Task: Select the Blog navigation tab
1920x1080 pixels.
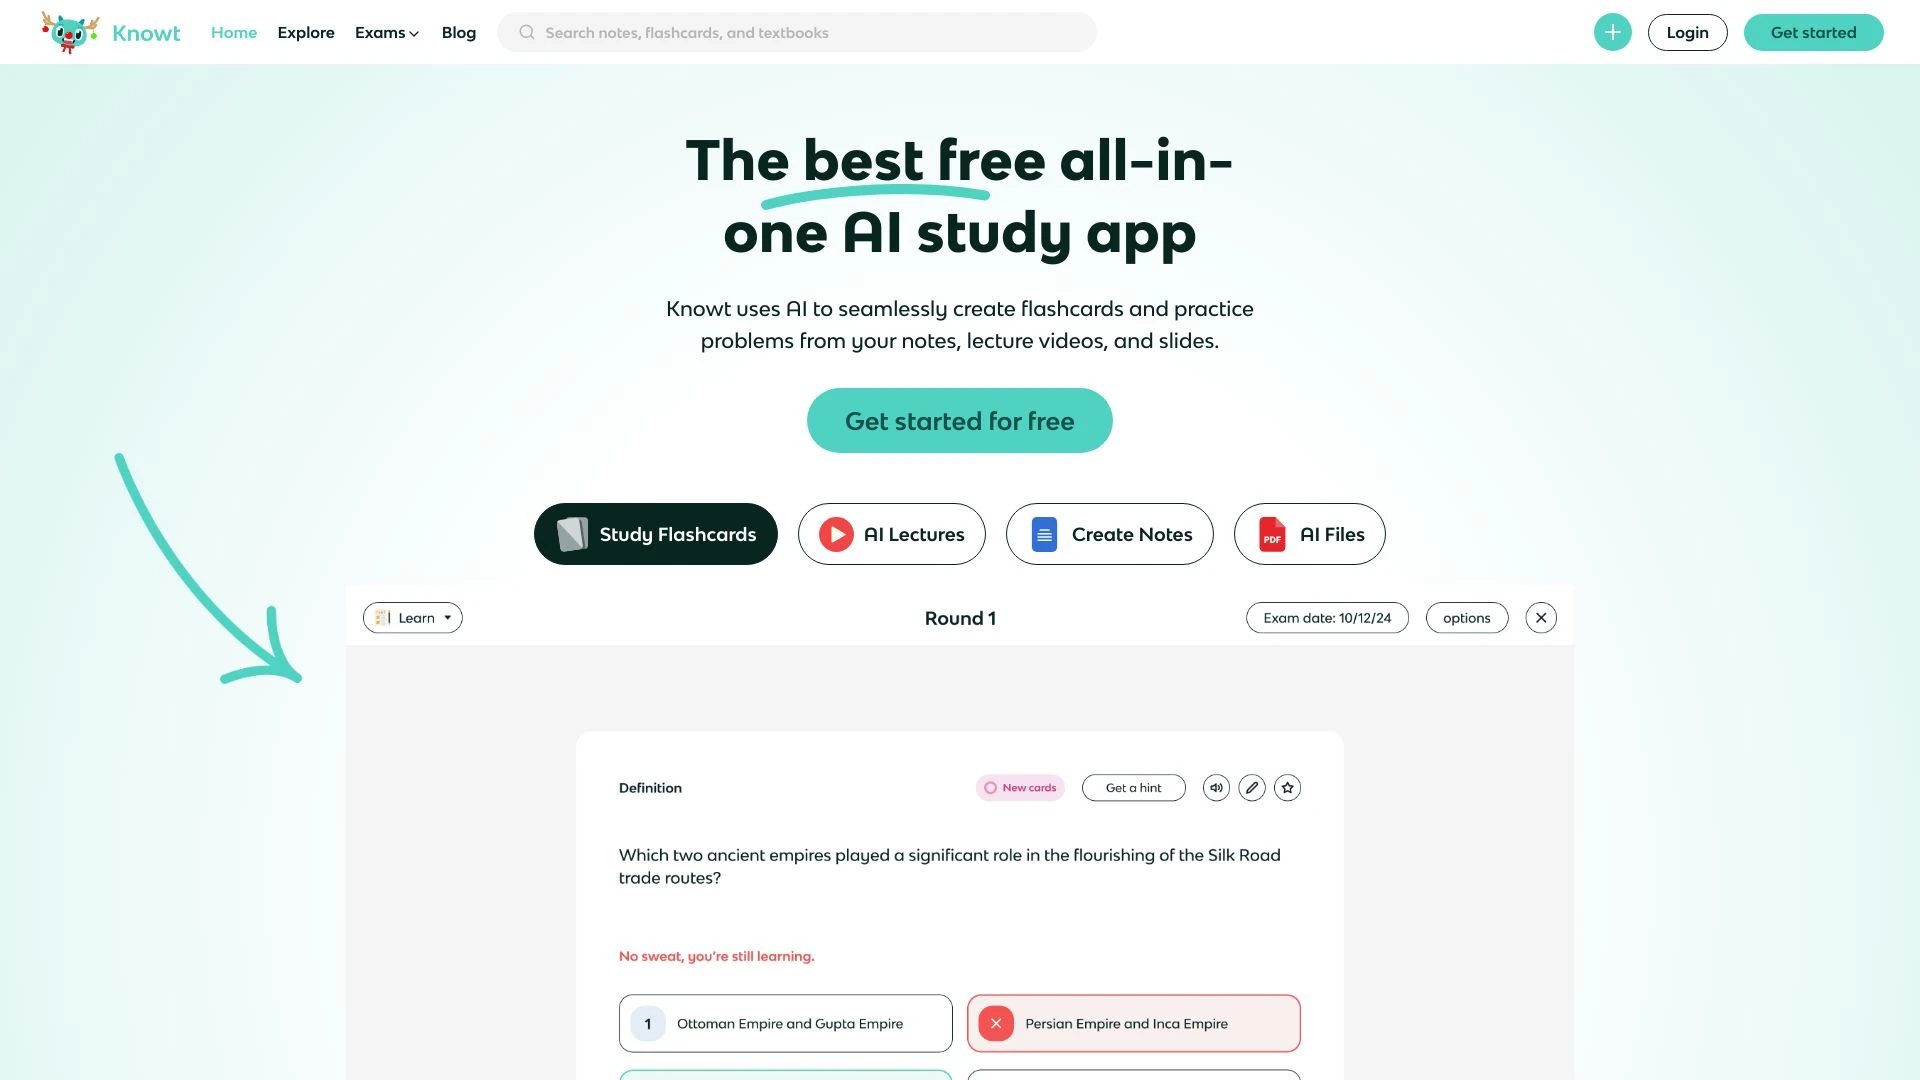Action: [x=459, y=32]
